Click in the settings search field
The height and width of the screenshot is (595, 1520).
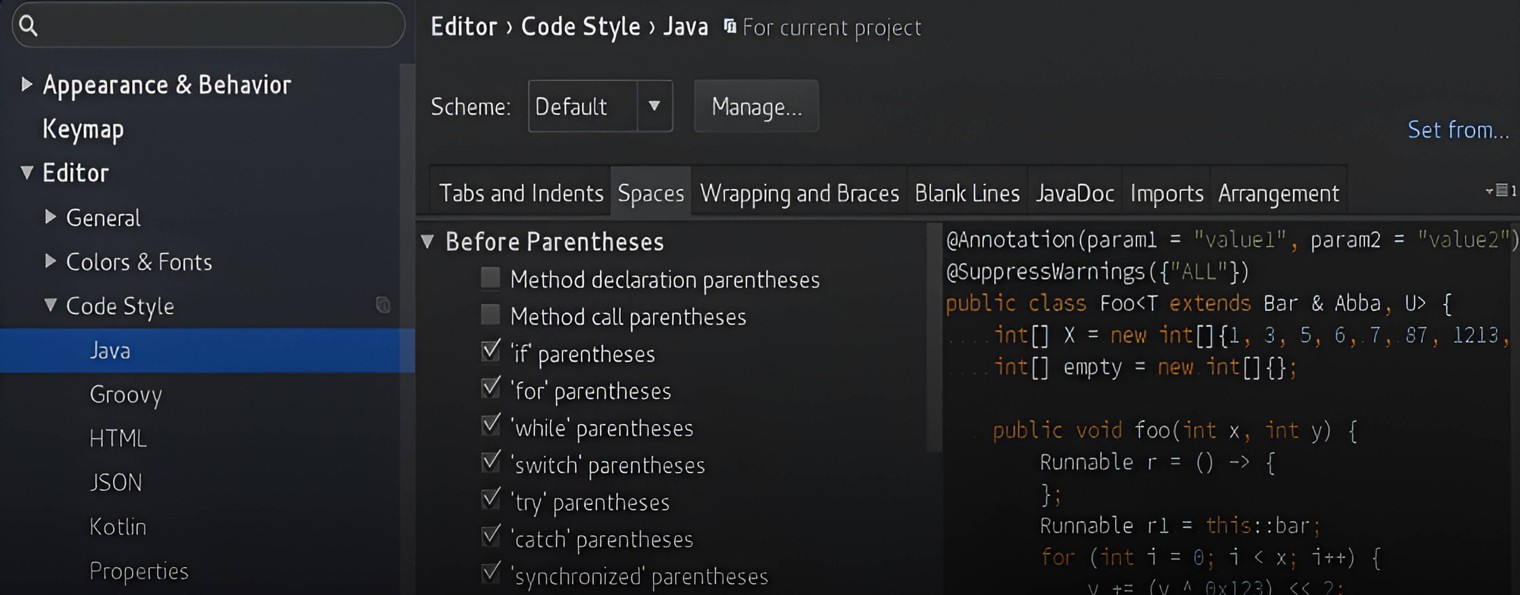point(210,27)
